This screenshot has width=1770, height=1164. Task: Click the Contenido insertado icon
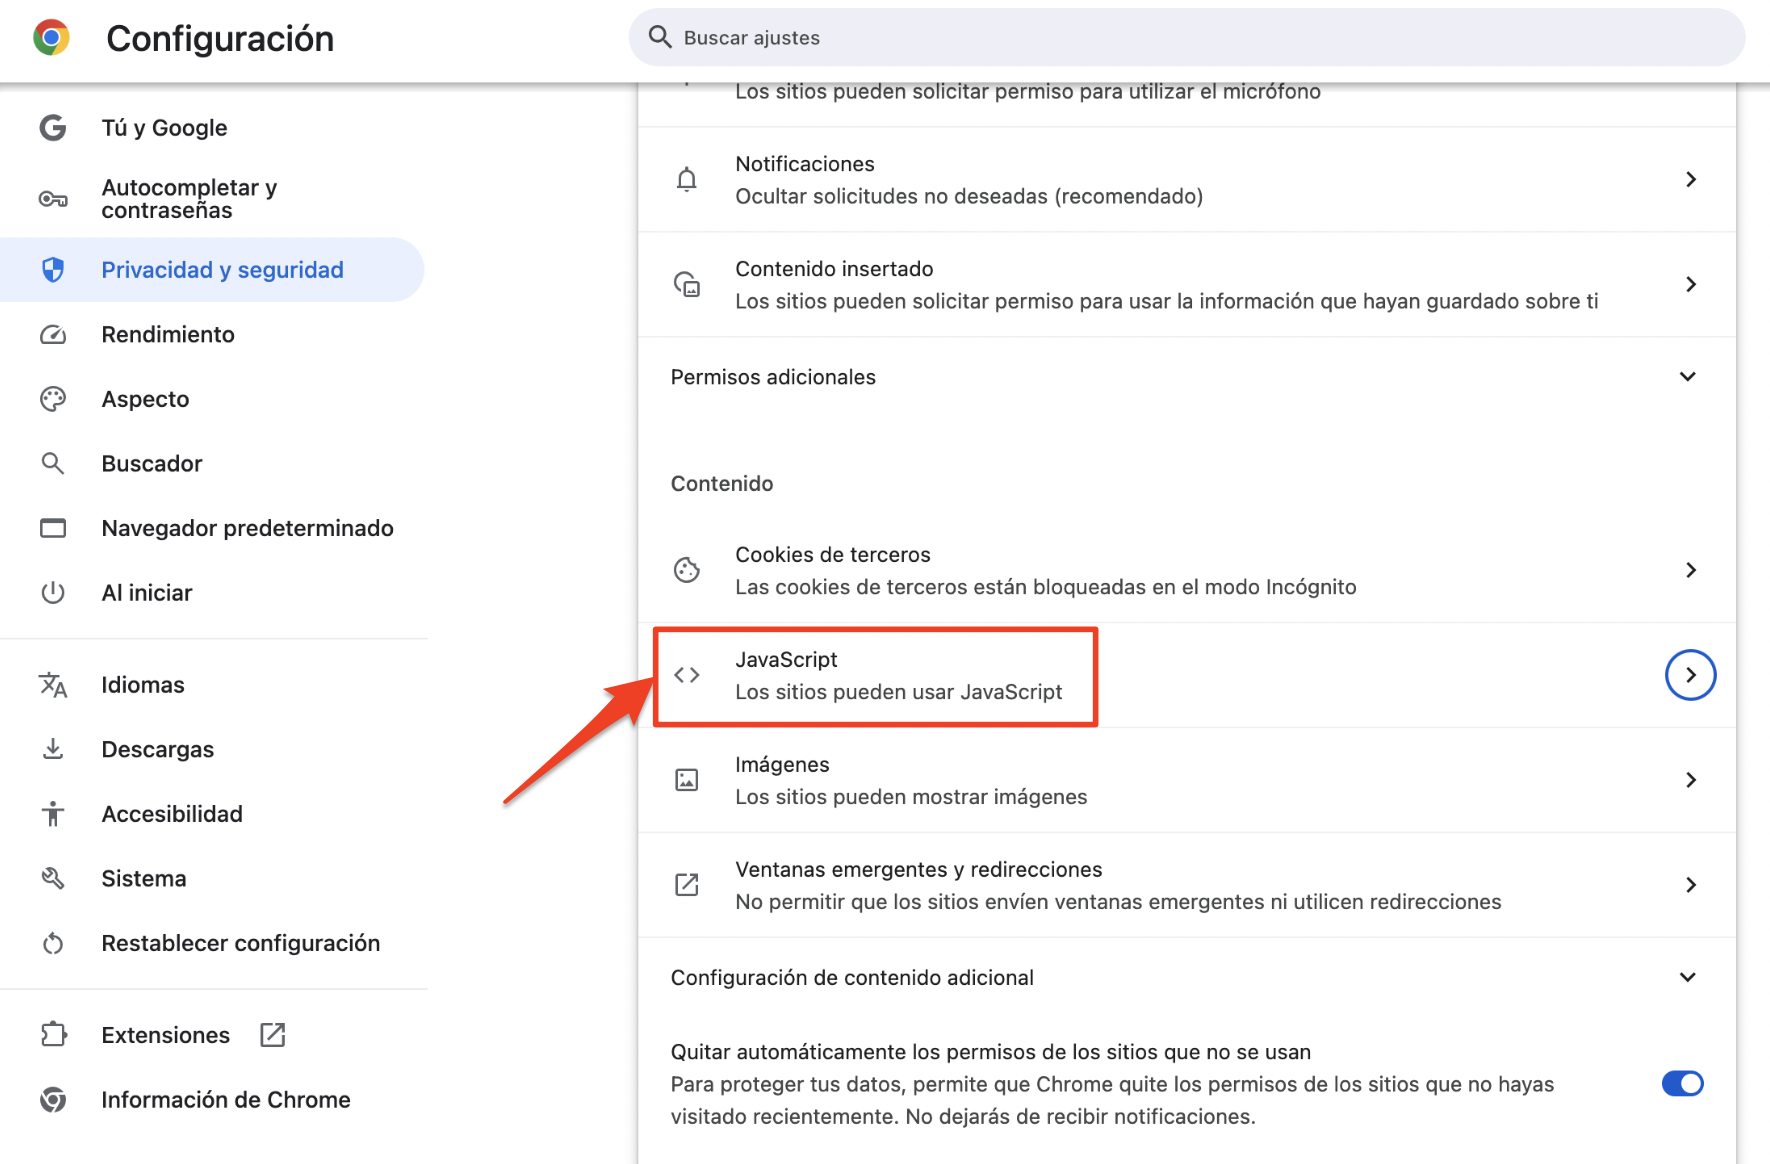pyautogui.click(x=687, y=285)
